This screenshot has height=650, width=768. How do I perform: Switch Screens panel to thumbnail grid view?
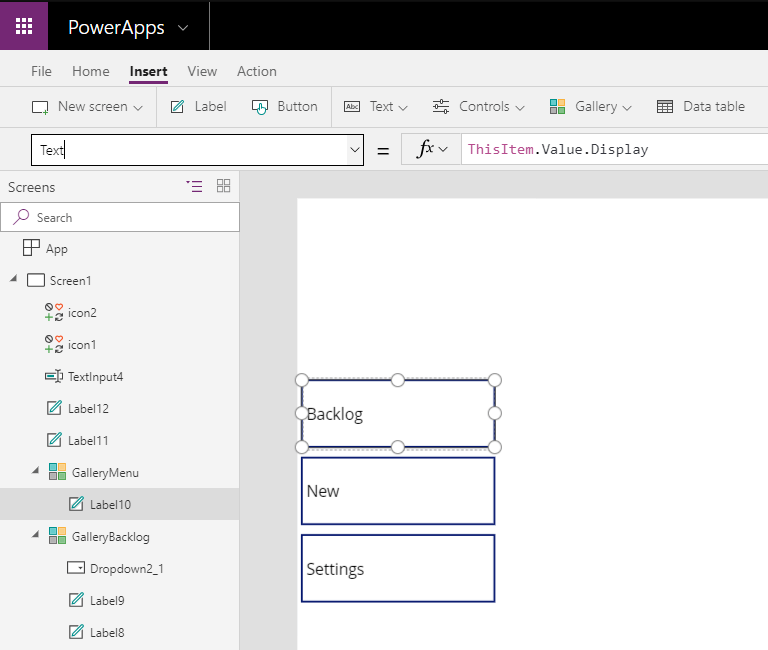click(x=223, y=186)
